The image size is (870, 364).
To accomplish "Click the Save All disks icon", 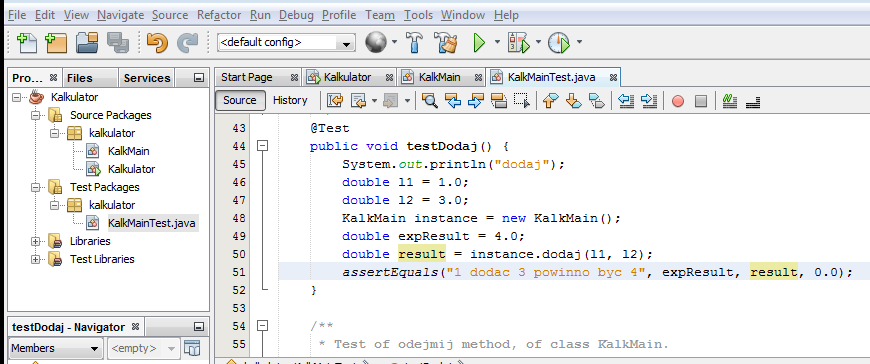I will (118, 42).
